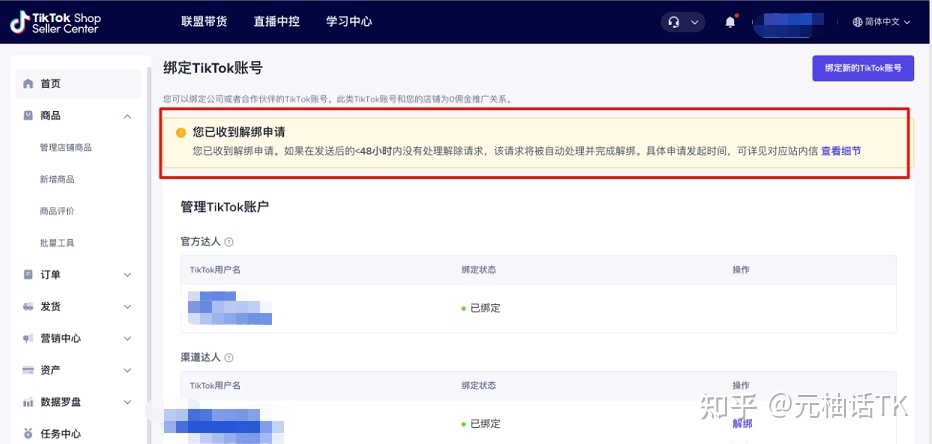Open the 学习中心 top menu
Screen dimensions: 932x444
pyautogui.click(x=349, y=22)
